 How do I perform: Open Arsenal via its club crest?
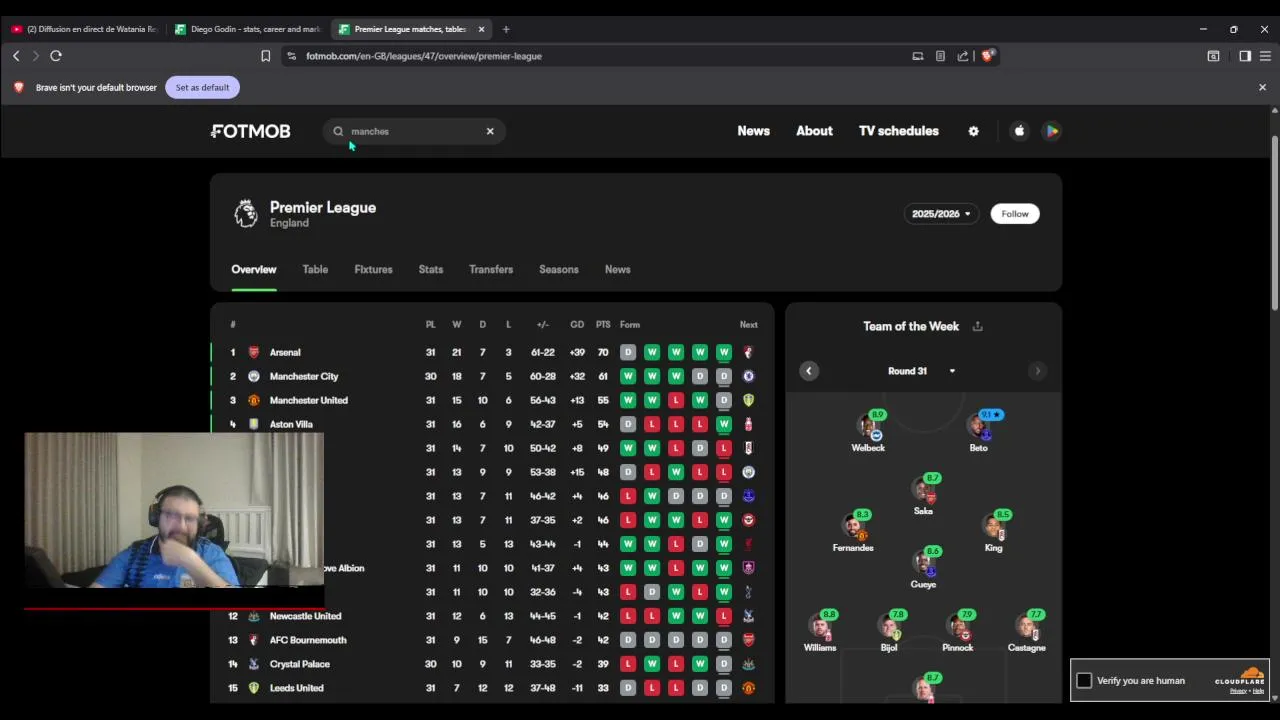(253, 352)
